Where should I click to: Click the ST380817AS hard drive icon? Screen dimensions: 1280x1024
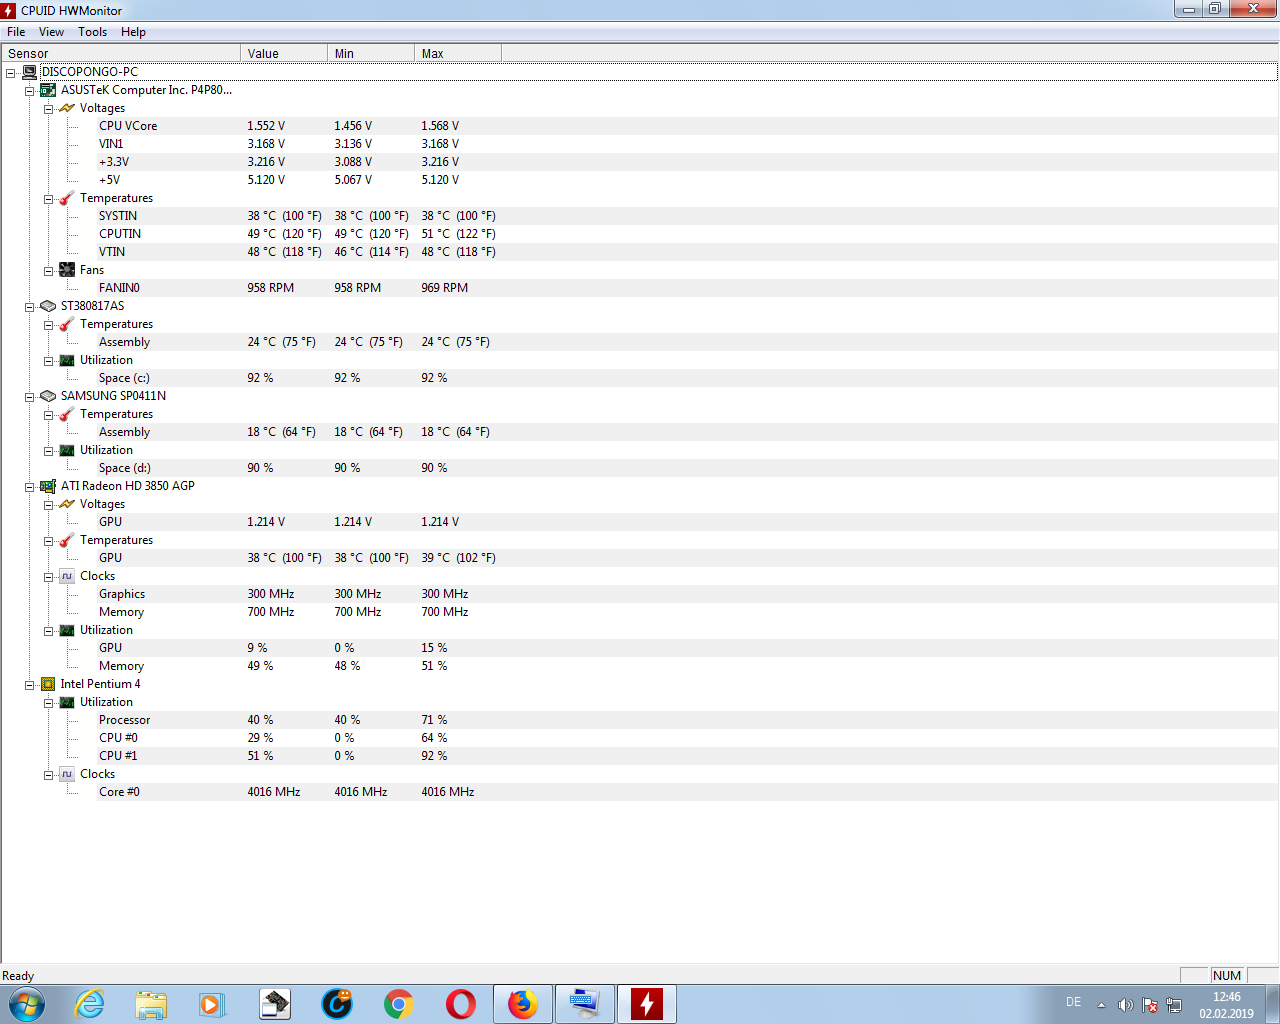pyautogui.click(x=48, y=306)
